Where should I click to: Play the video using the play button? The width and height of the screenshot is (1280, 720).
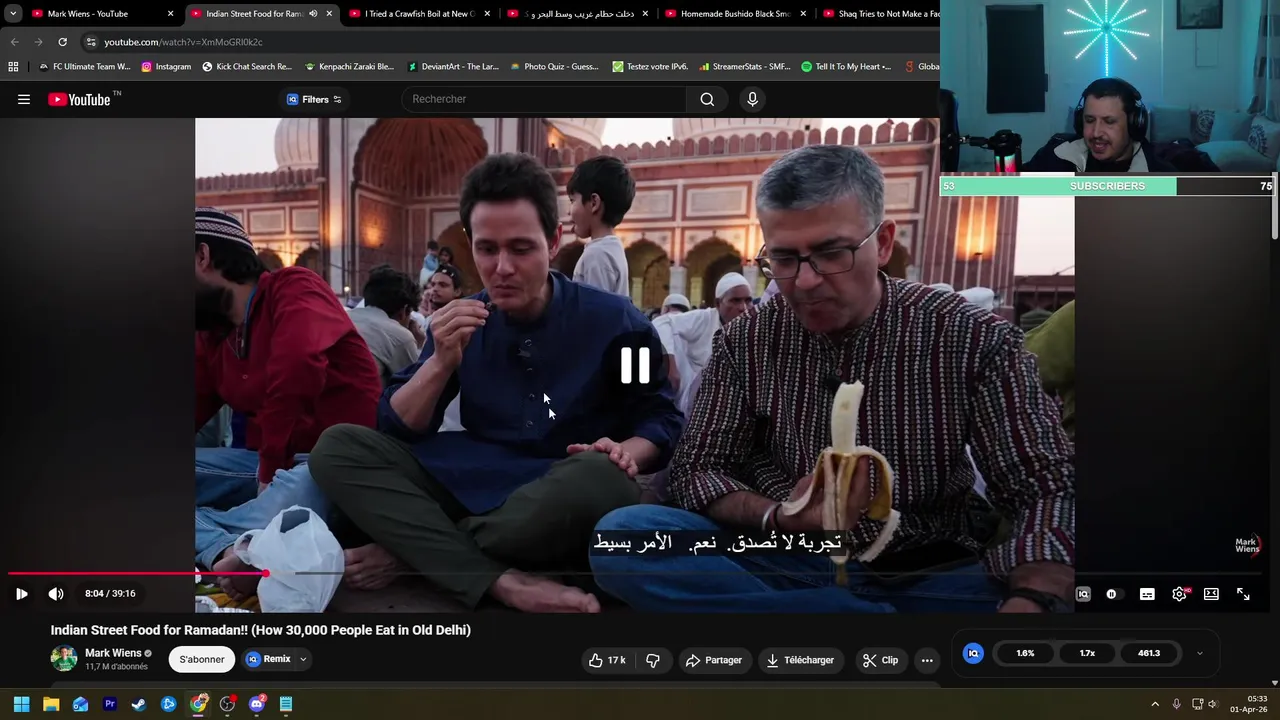tap(22, 594)
